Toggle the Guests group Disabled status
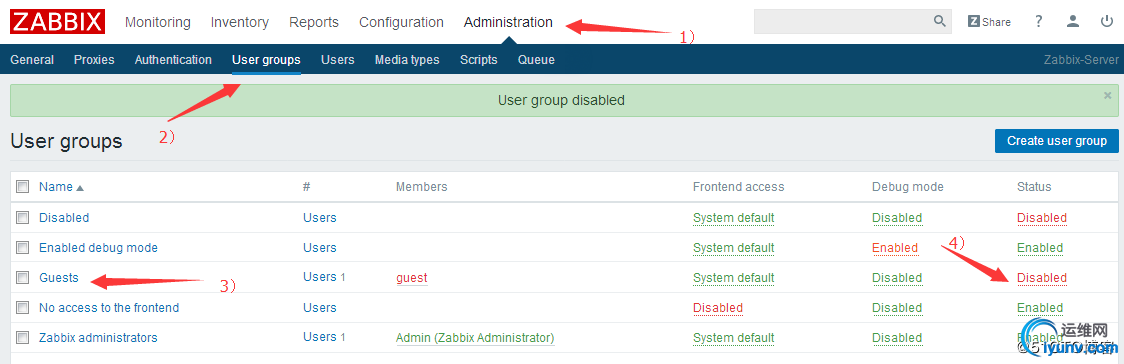This screenshot has height=364, width=1124. tap(1042, 277)
